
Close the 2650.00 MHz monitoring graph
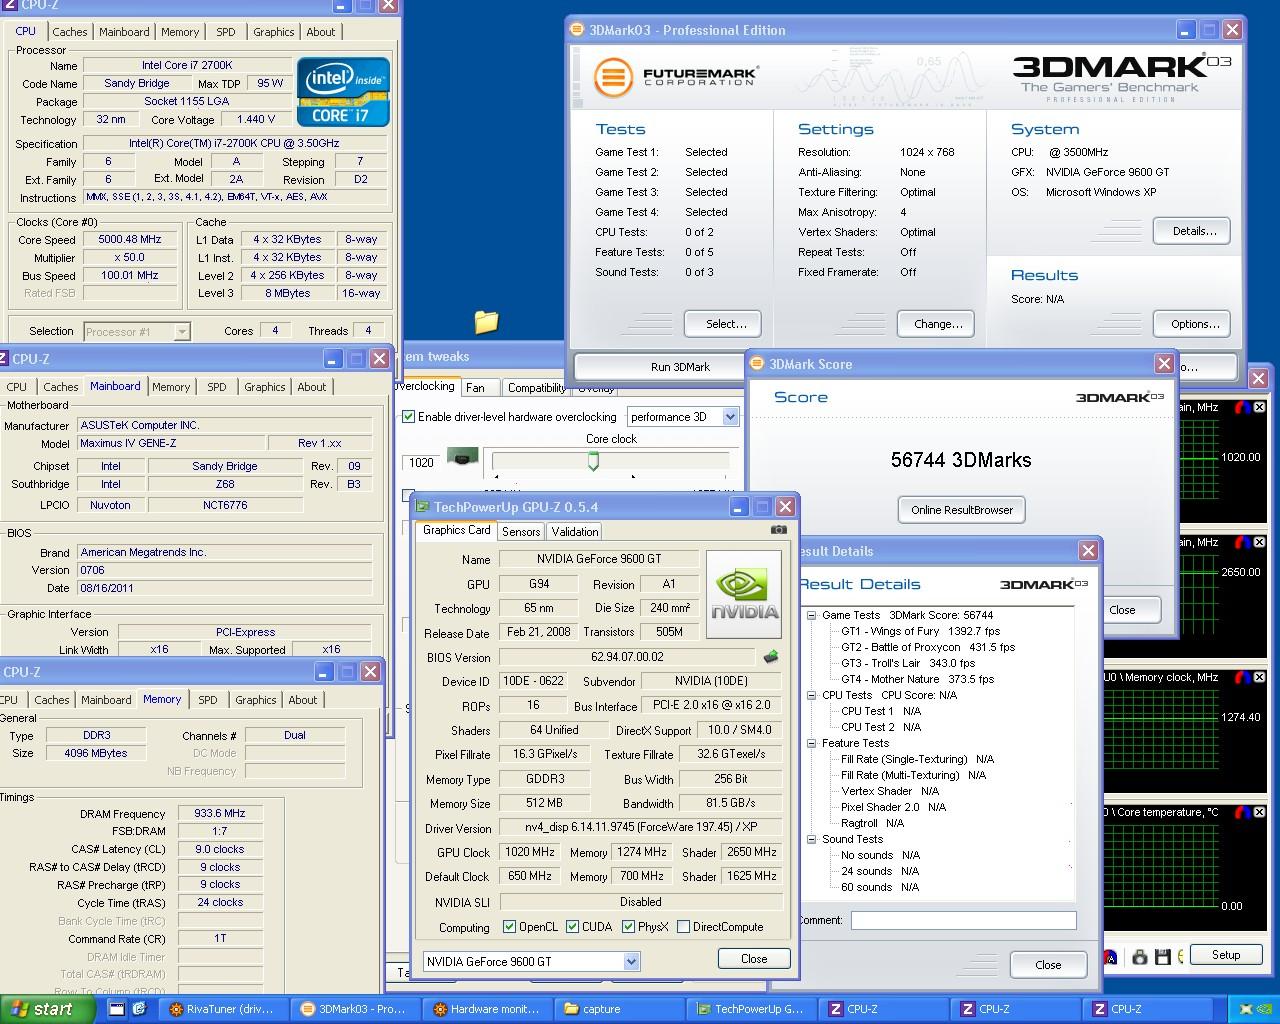[x=1259, y=543]
